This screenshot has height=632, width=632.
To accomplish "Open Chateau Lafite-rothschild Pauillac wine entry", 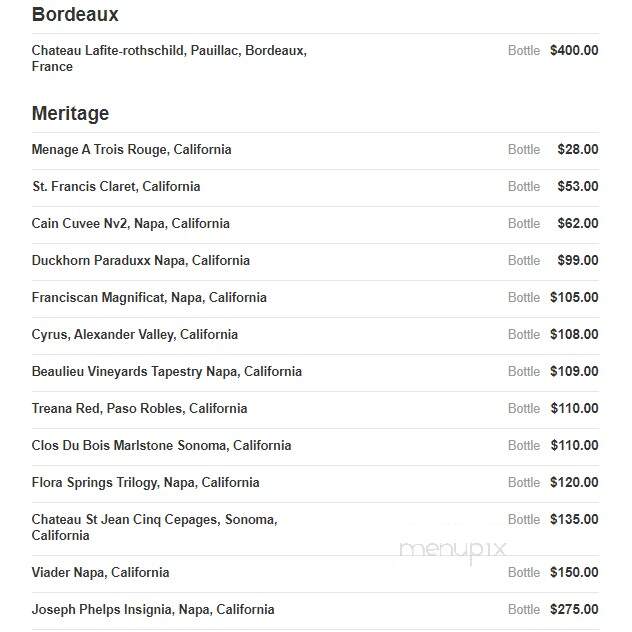I will [x=169, y=58].
